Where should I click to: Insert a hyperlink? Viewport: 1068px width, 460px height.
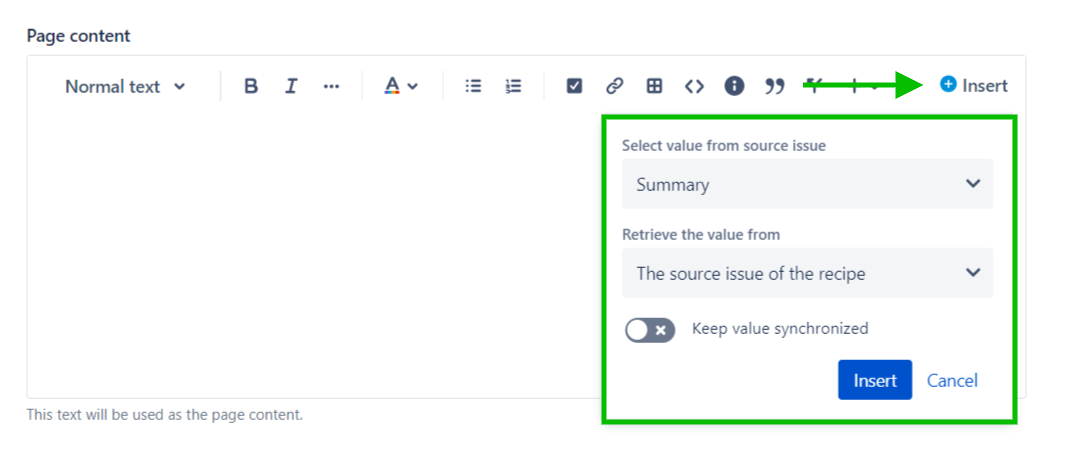(614, 86)
